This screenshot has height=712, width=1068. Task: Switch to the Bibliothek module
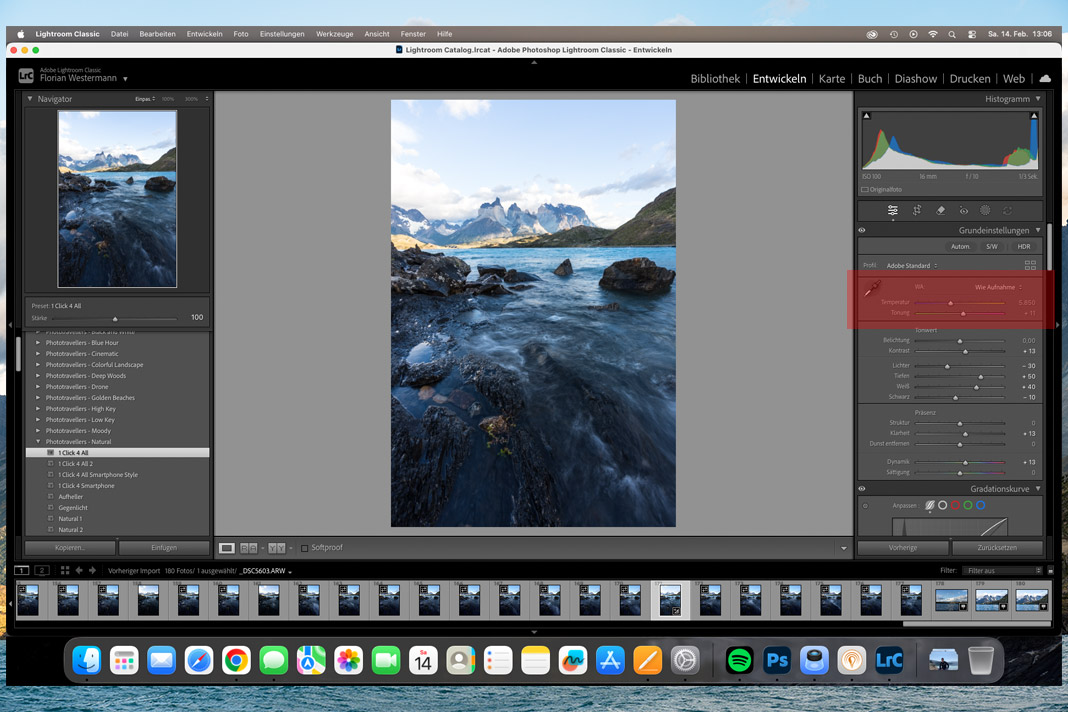[714, 78]
